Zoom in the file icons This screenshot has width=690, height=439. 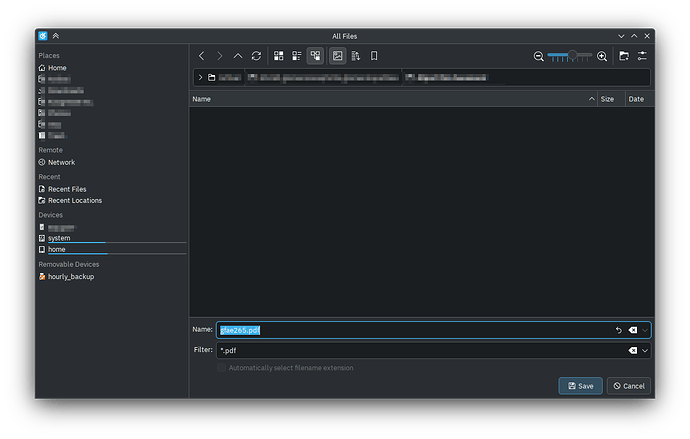pos(602,56)
